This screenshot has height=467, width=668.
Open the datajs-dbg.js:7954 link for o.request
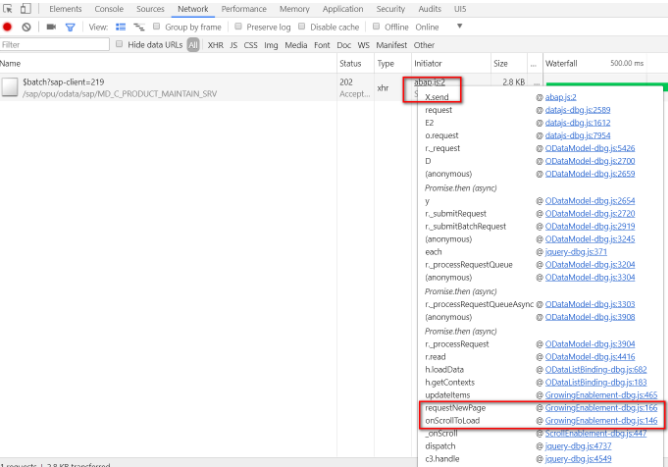(577, 135)
